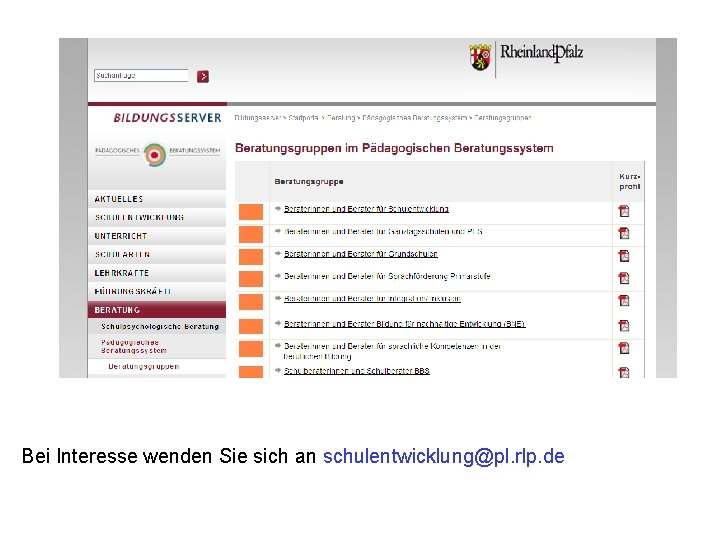
Task: Select Beratungsgruppen in the sidebar submenu
Action: click(144, 366)
